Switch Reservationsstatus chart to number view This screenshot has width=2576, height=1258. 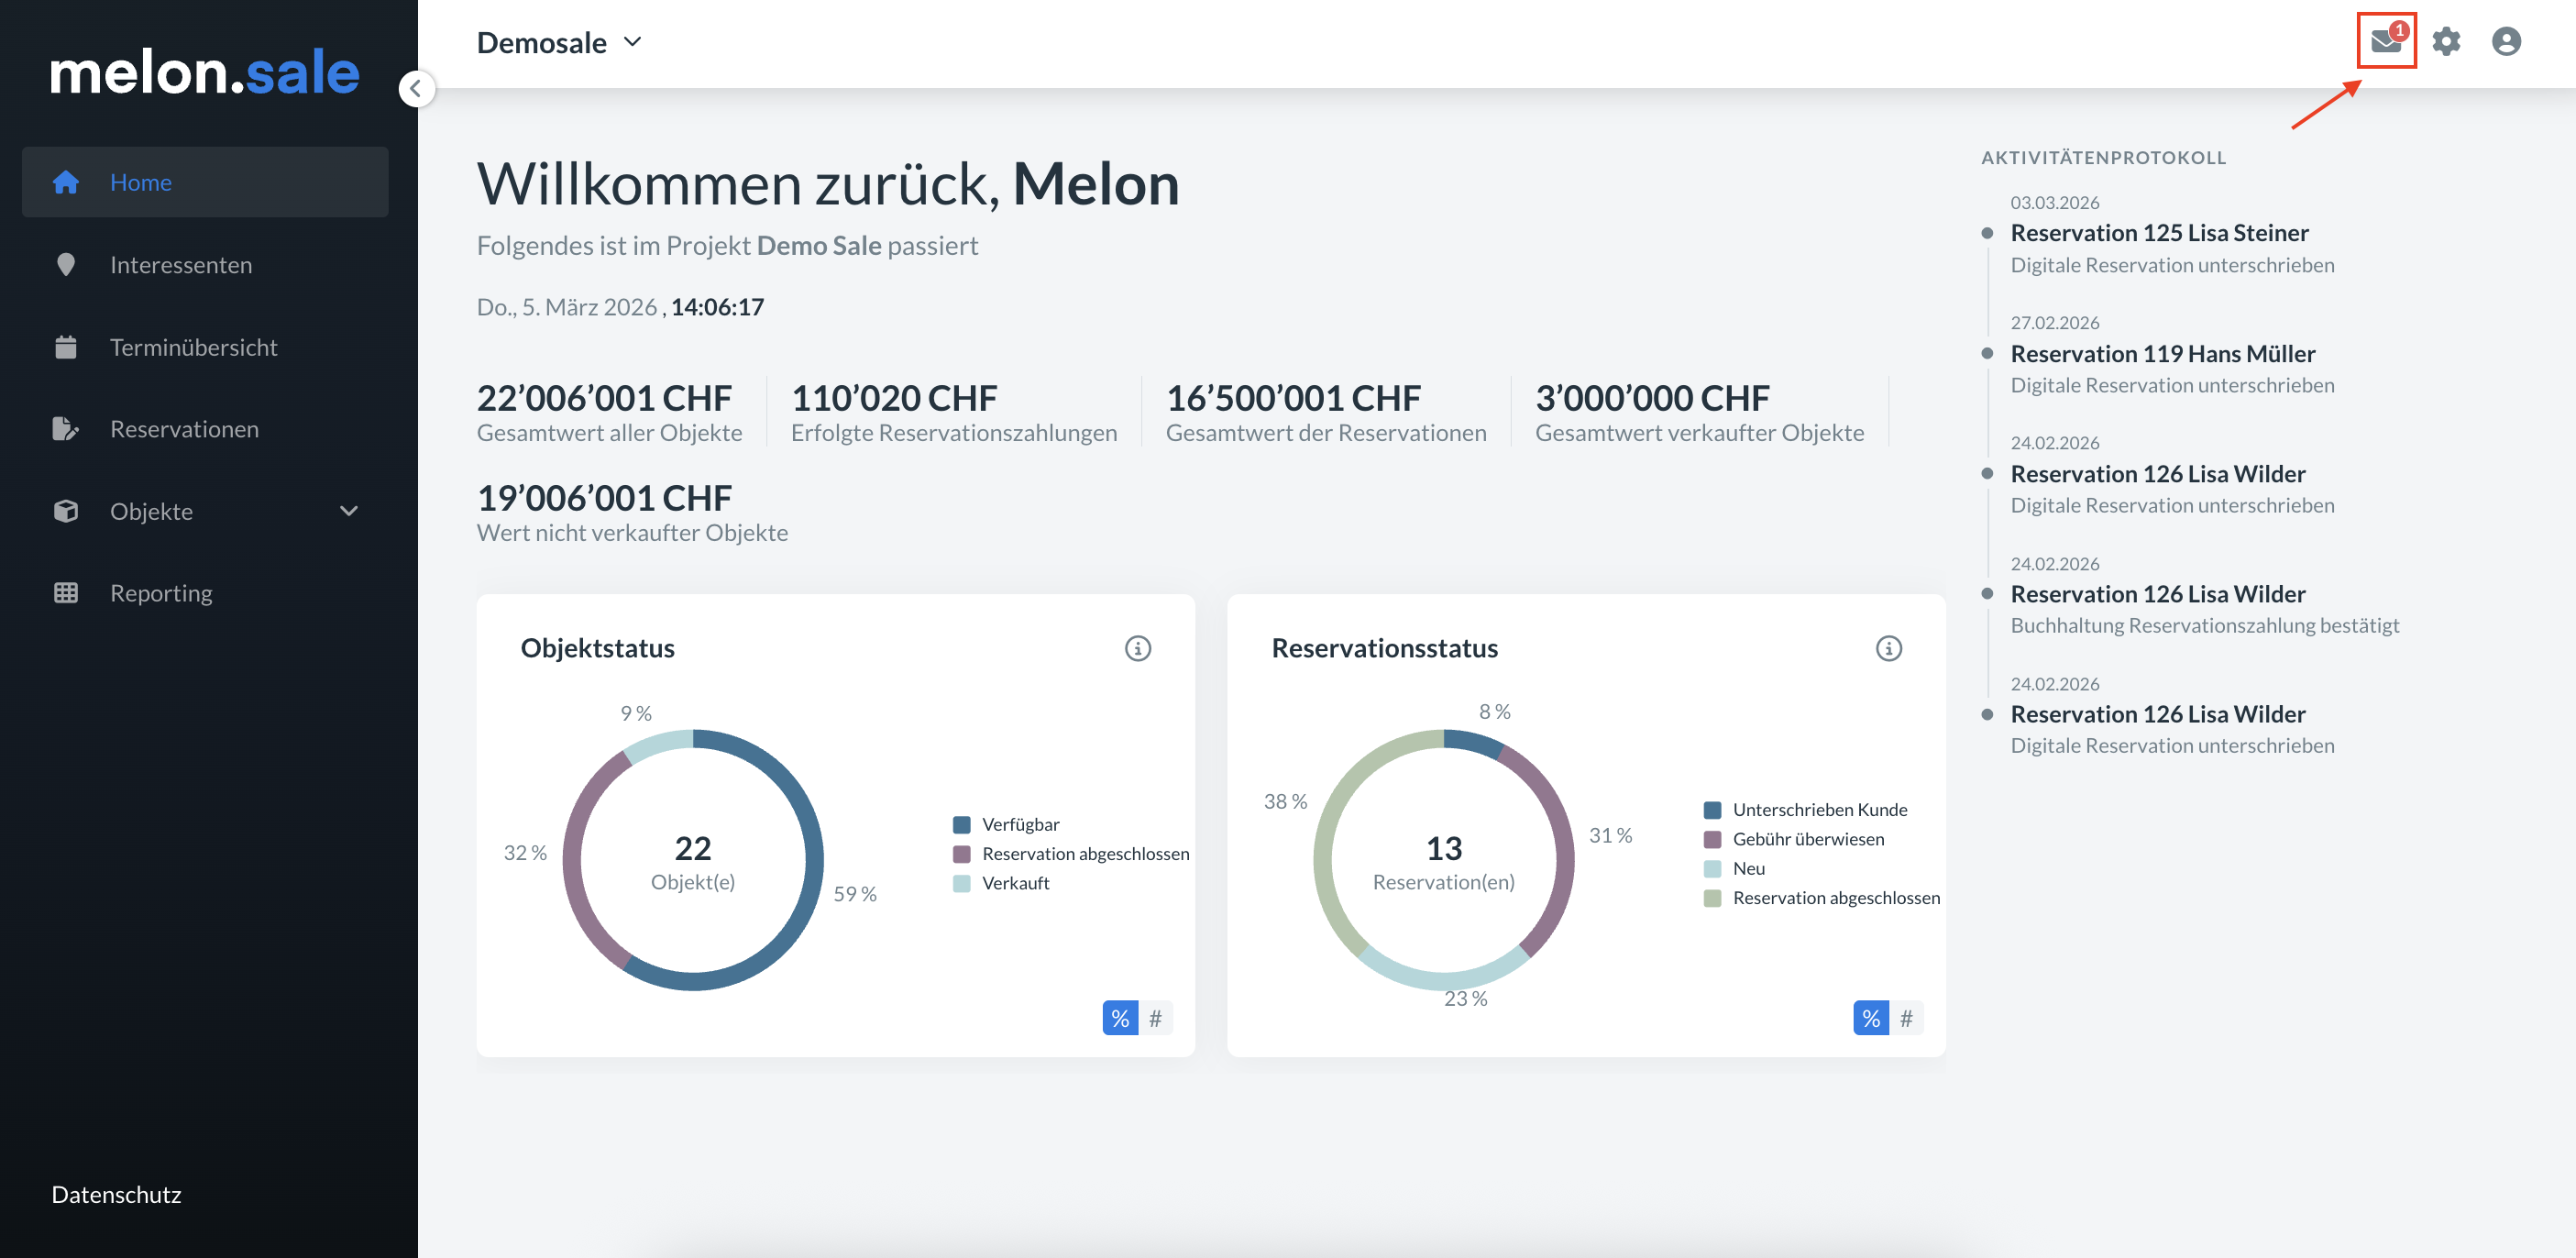(1906, 1018)
